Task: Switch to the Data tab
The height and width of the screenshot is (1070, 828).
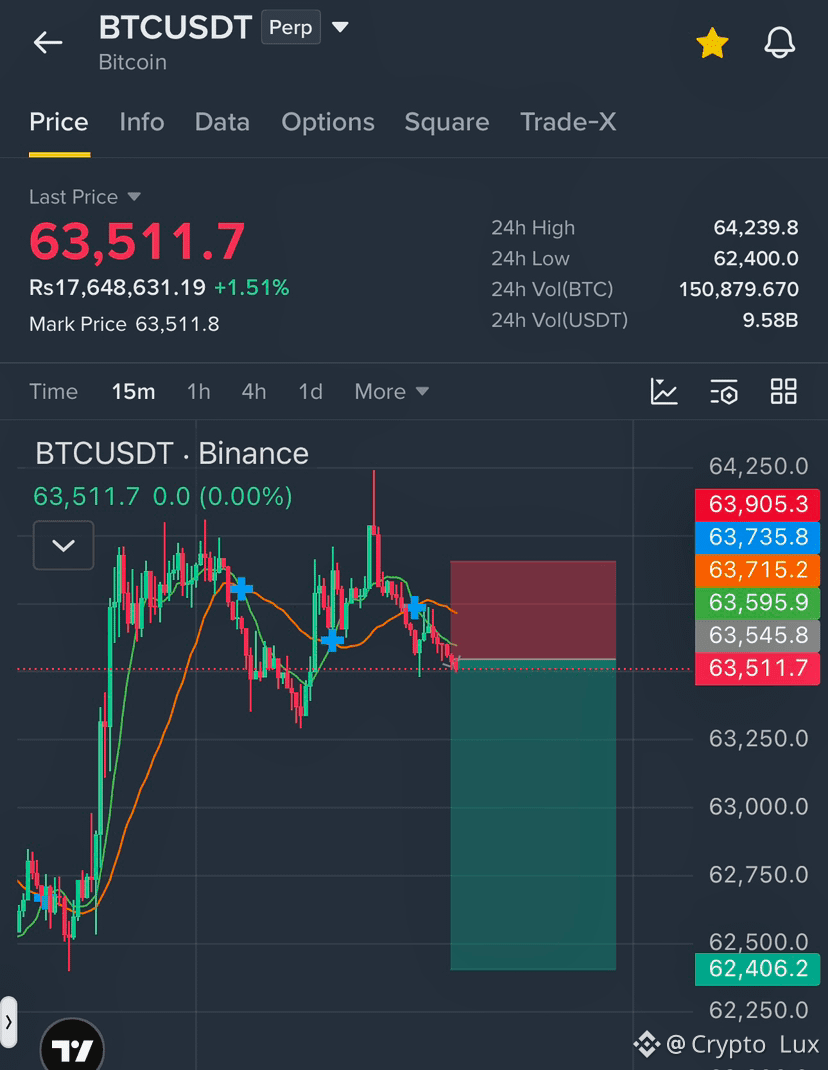Action: click(223, 122)
